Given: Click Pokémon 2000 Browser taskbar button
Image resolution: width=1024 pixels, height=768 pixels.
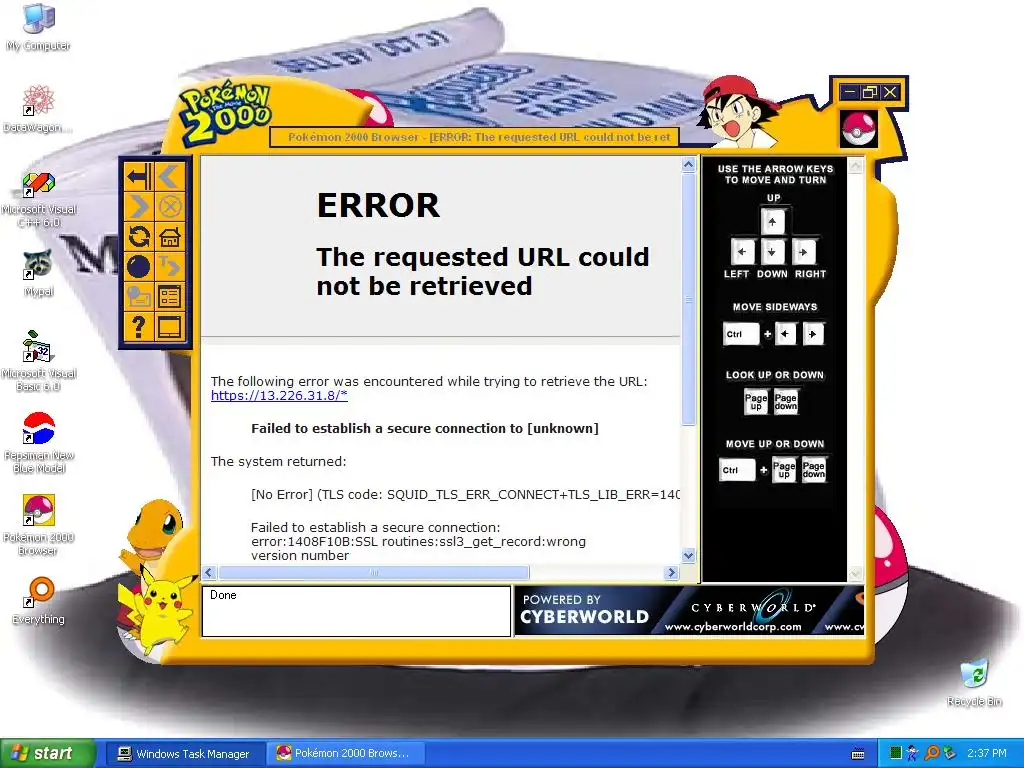Looking at the screenshot, I should 344,753.
